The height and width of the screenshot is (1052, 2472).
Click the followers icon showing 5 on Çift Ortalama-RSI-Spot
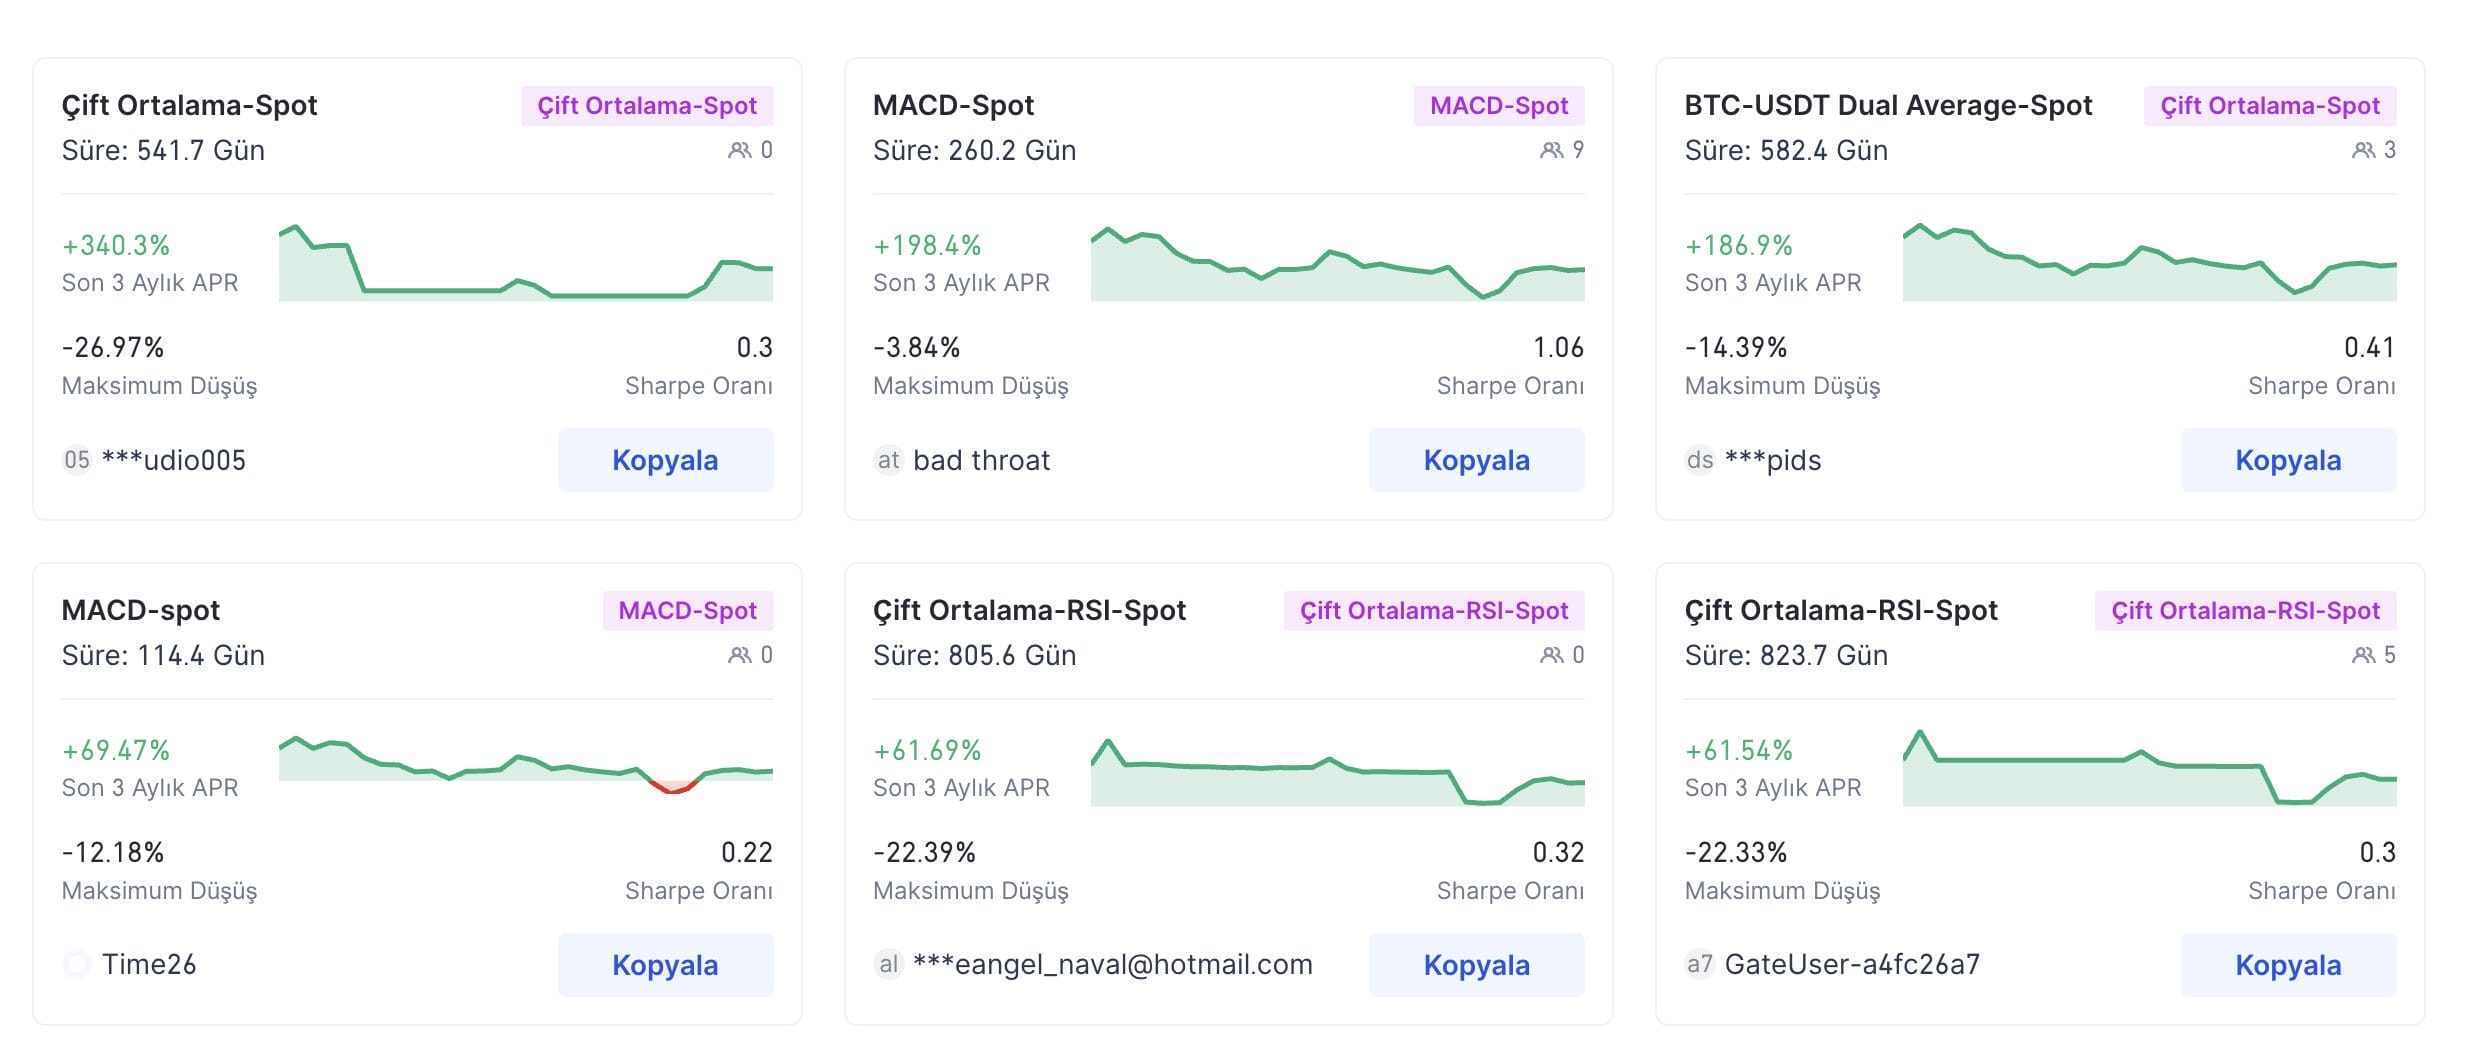2364,655
